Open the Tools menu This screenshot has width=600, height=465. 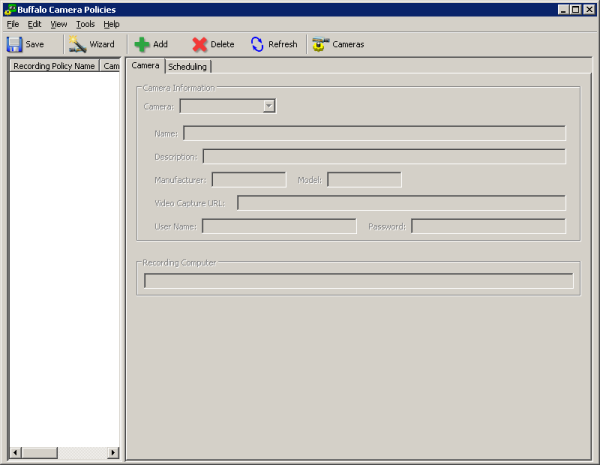(x=85, y=24)
